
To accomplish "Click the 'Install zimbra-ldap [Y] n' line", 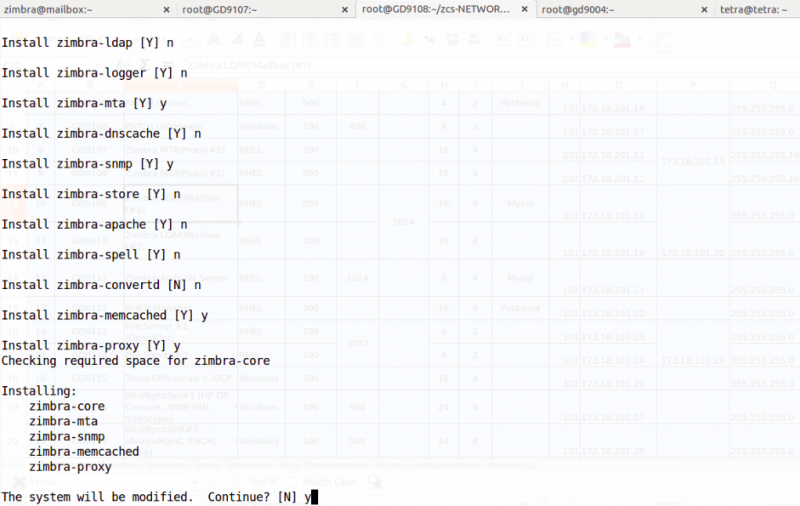I will pos(88,43).
